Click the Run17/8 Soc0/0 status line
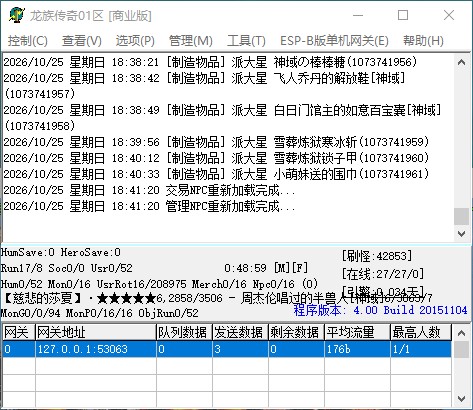473x410 pixels. tap(67, 268)
